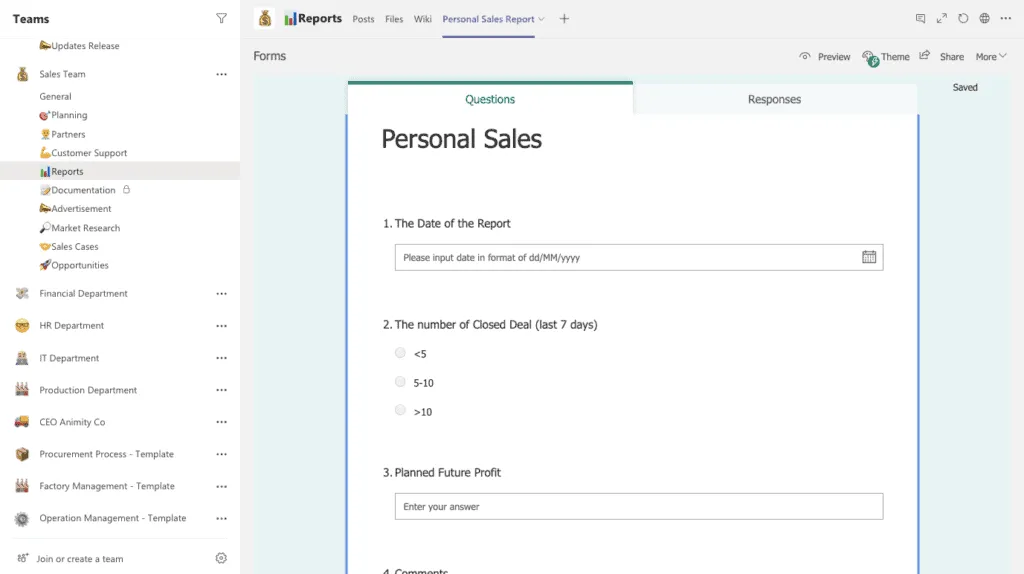
Task: Click the Reports channel header team icon
Action: coord(264,18)
